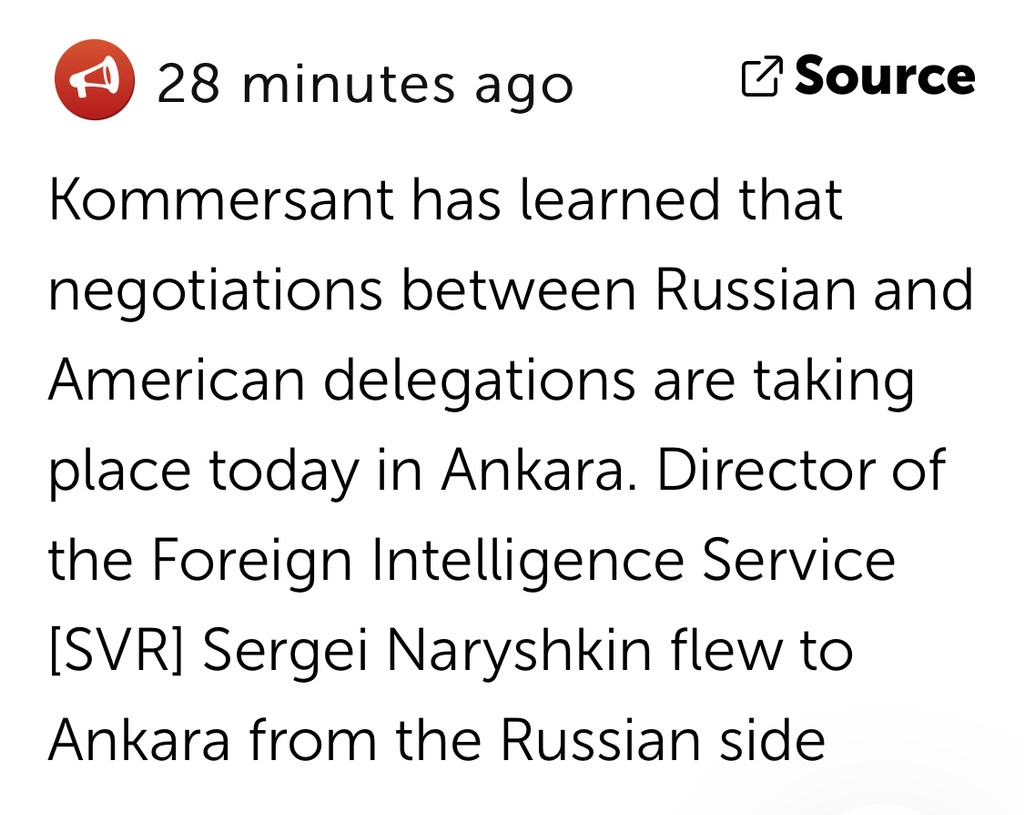Click the words "American delegations"

[342, 380]
